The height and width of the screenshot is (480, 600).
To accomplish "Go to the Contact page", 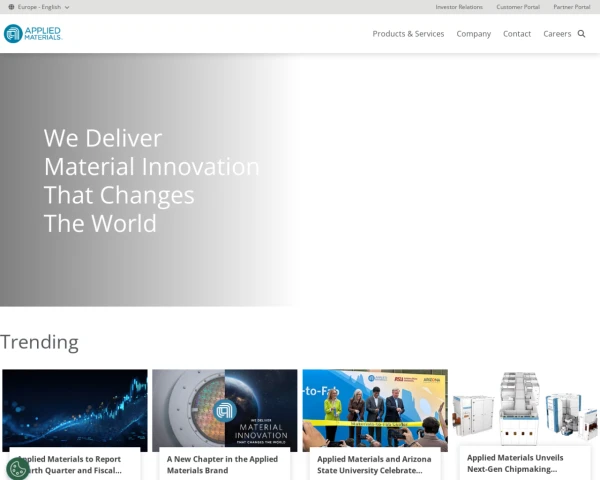I will (517, 34).
